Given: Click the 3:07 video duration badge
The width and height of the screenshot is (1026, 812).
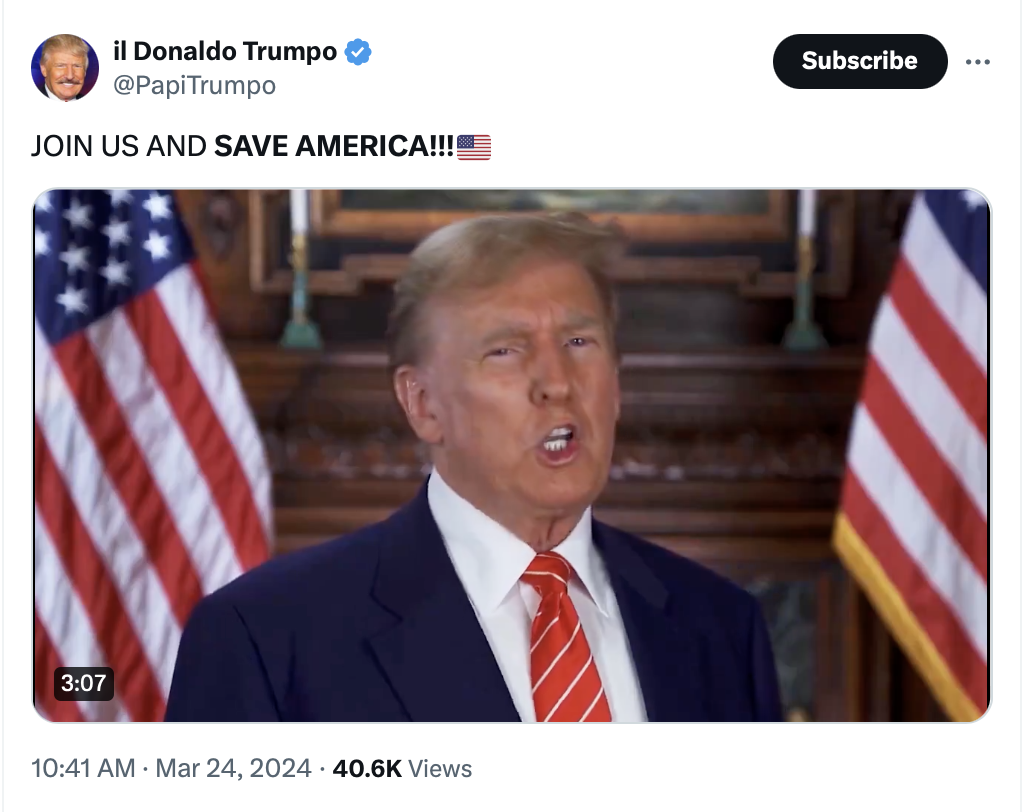Looking at the screenshot, I should [84, 683].
